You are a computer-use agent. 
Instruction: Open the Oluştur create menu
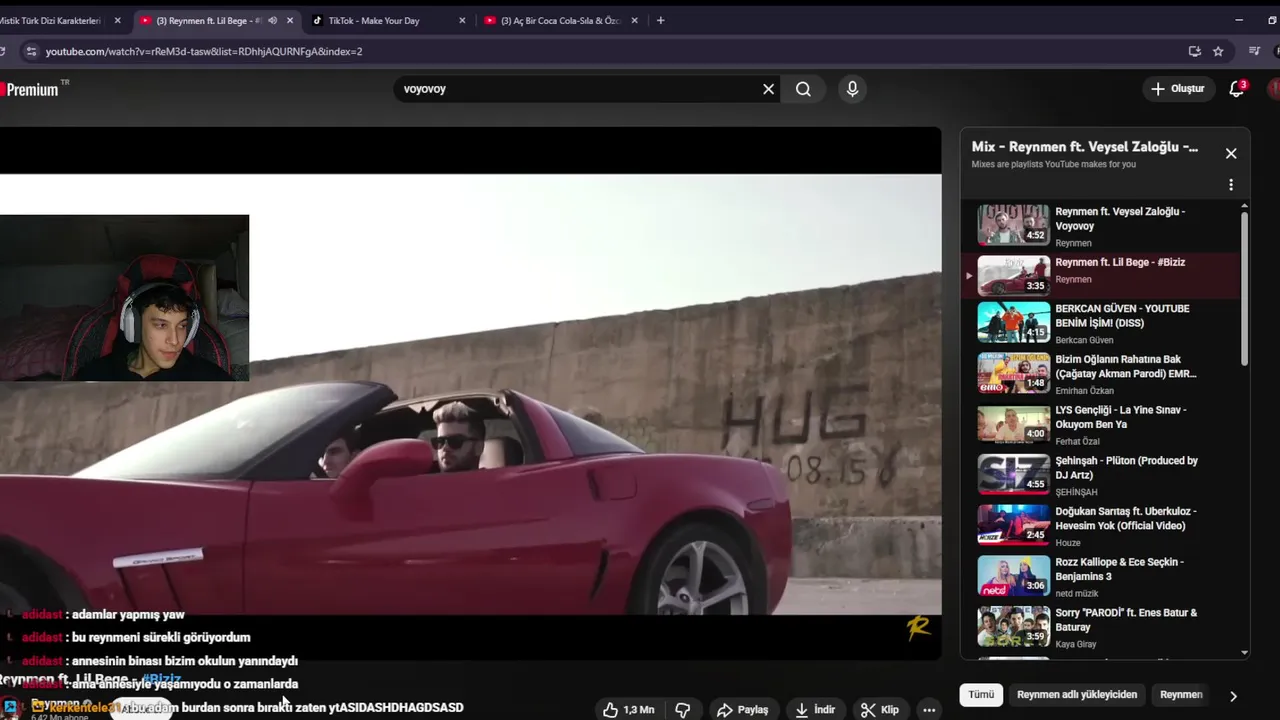coord(1178,89)
